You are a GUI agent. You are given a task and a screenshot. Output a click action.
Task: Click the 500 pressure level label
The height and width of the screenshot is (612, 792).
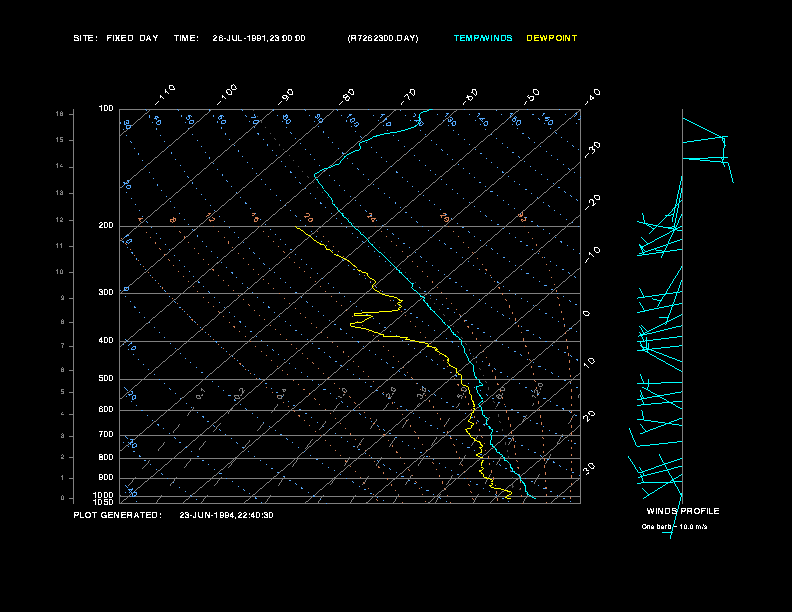click(106, 378)
